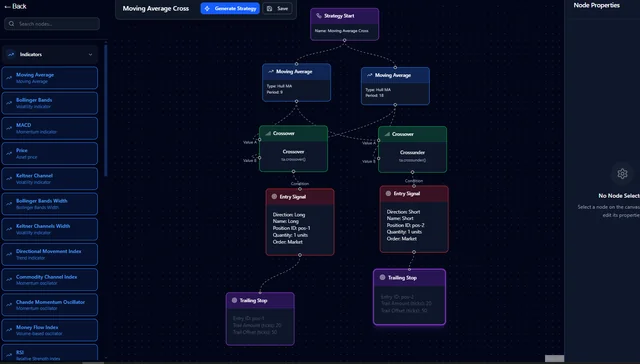
Task: Select the Crossunder condition node
Action: click(x=412, y=149)
